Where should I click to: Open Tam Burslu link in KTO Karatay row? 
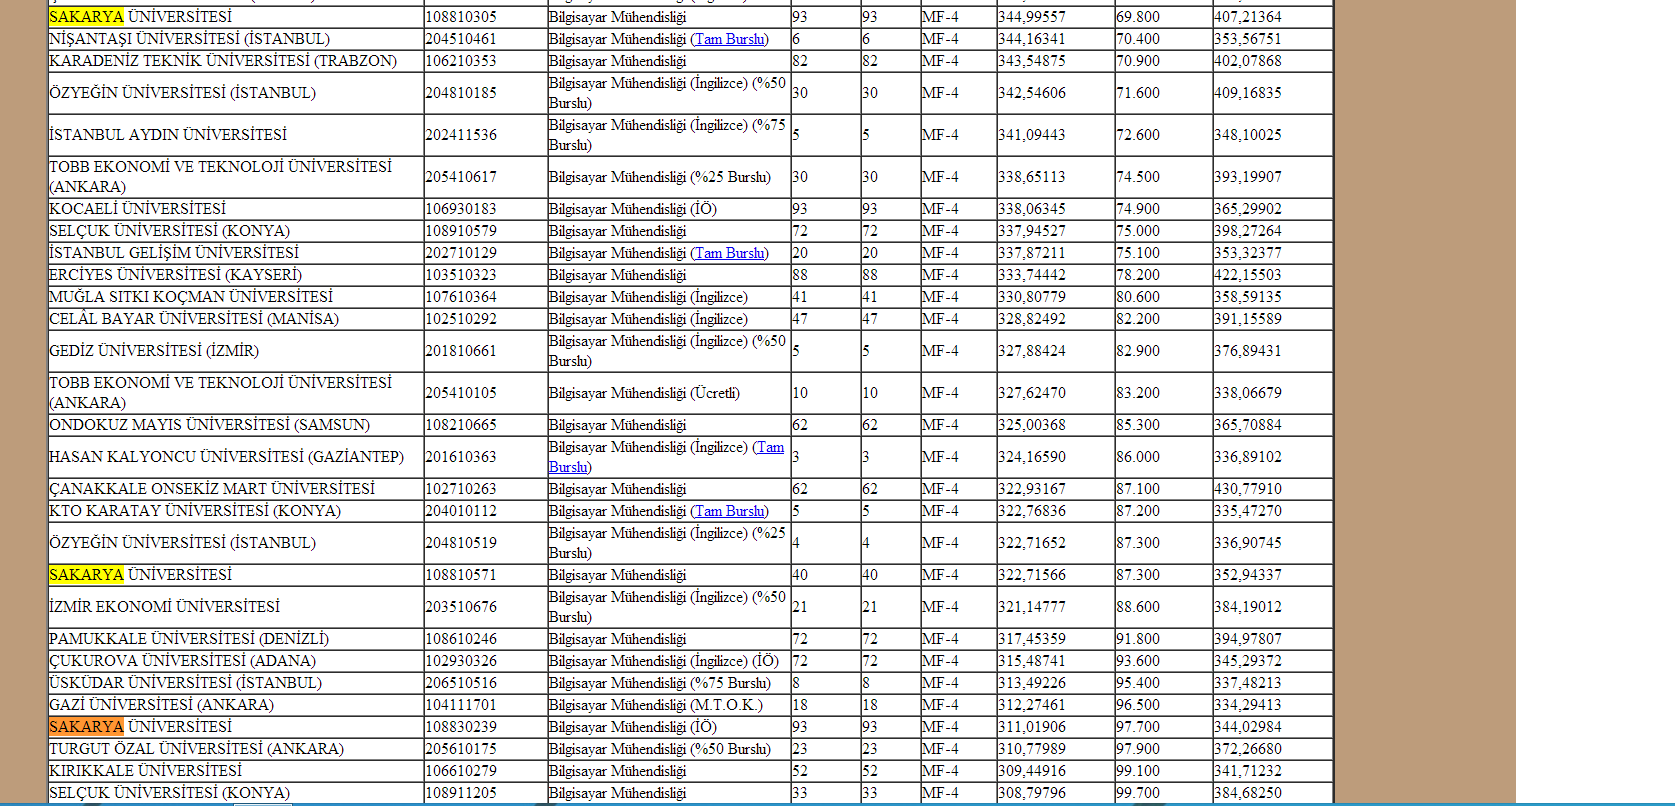click(x=730, y=511)
